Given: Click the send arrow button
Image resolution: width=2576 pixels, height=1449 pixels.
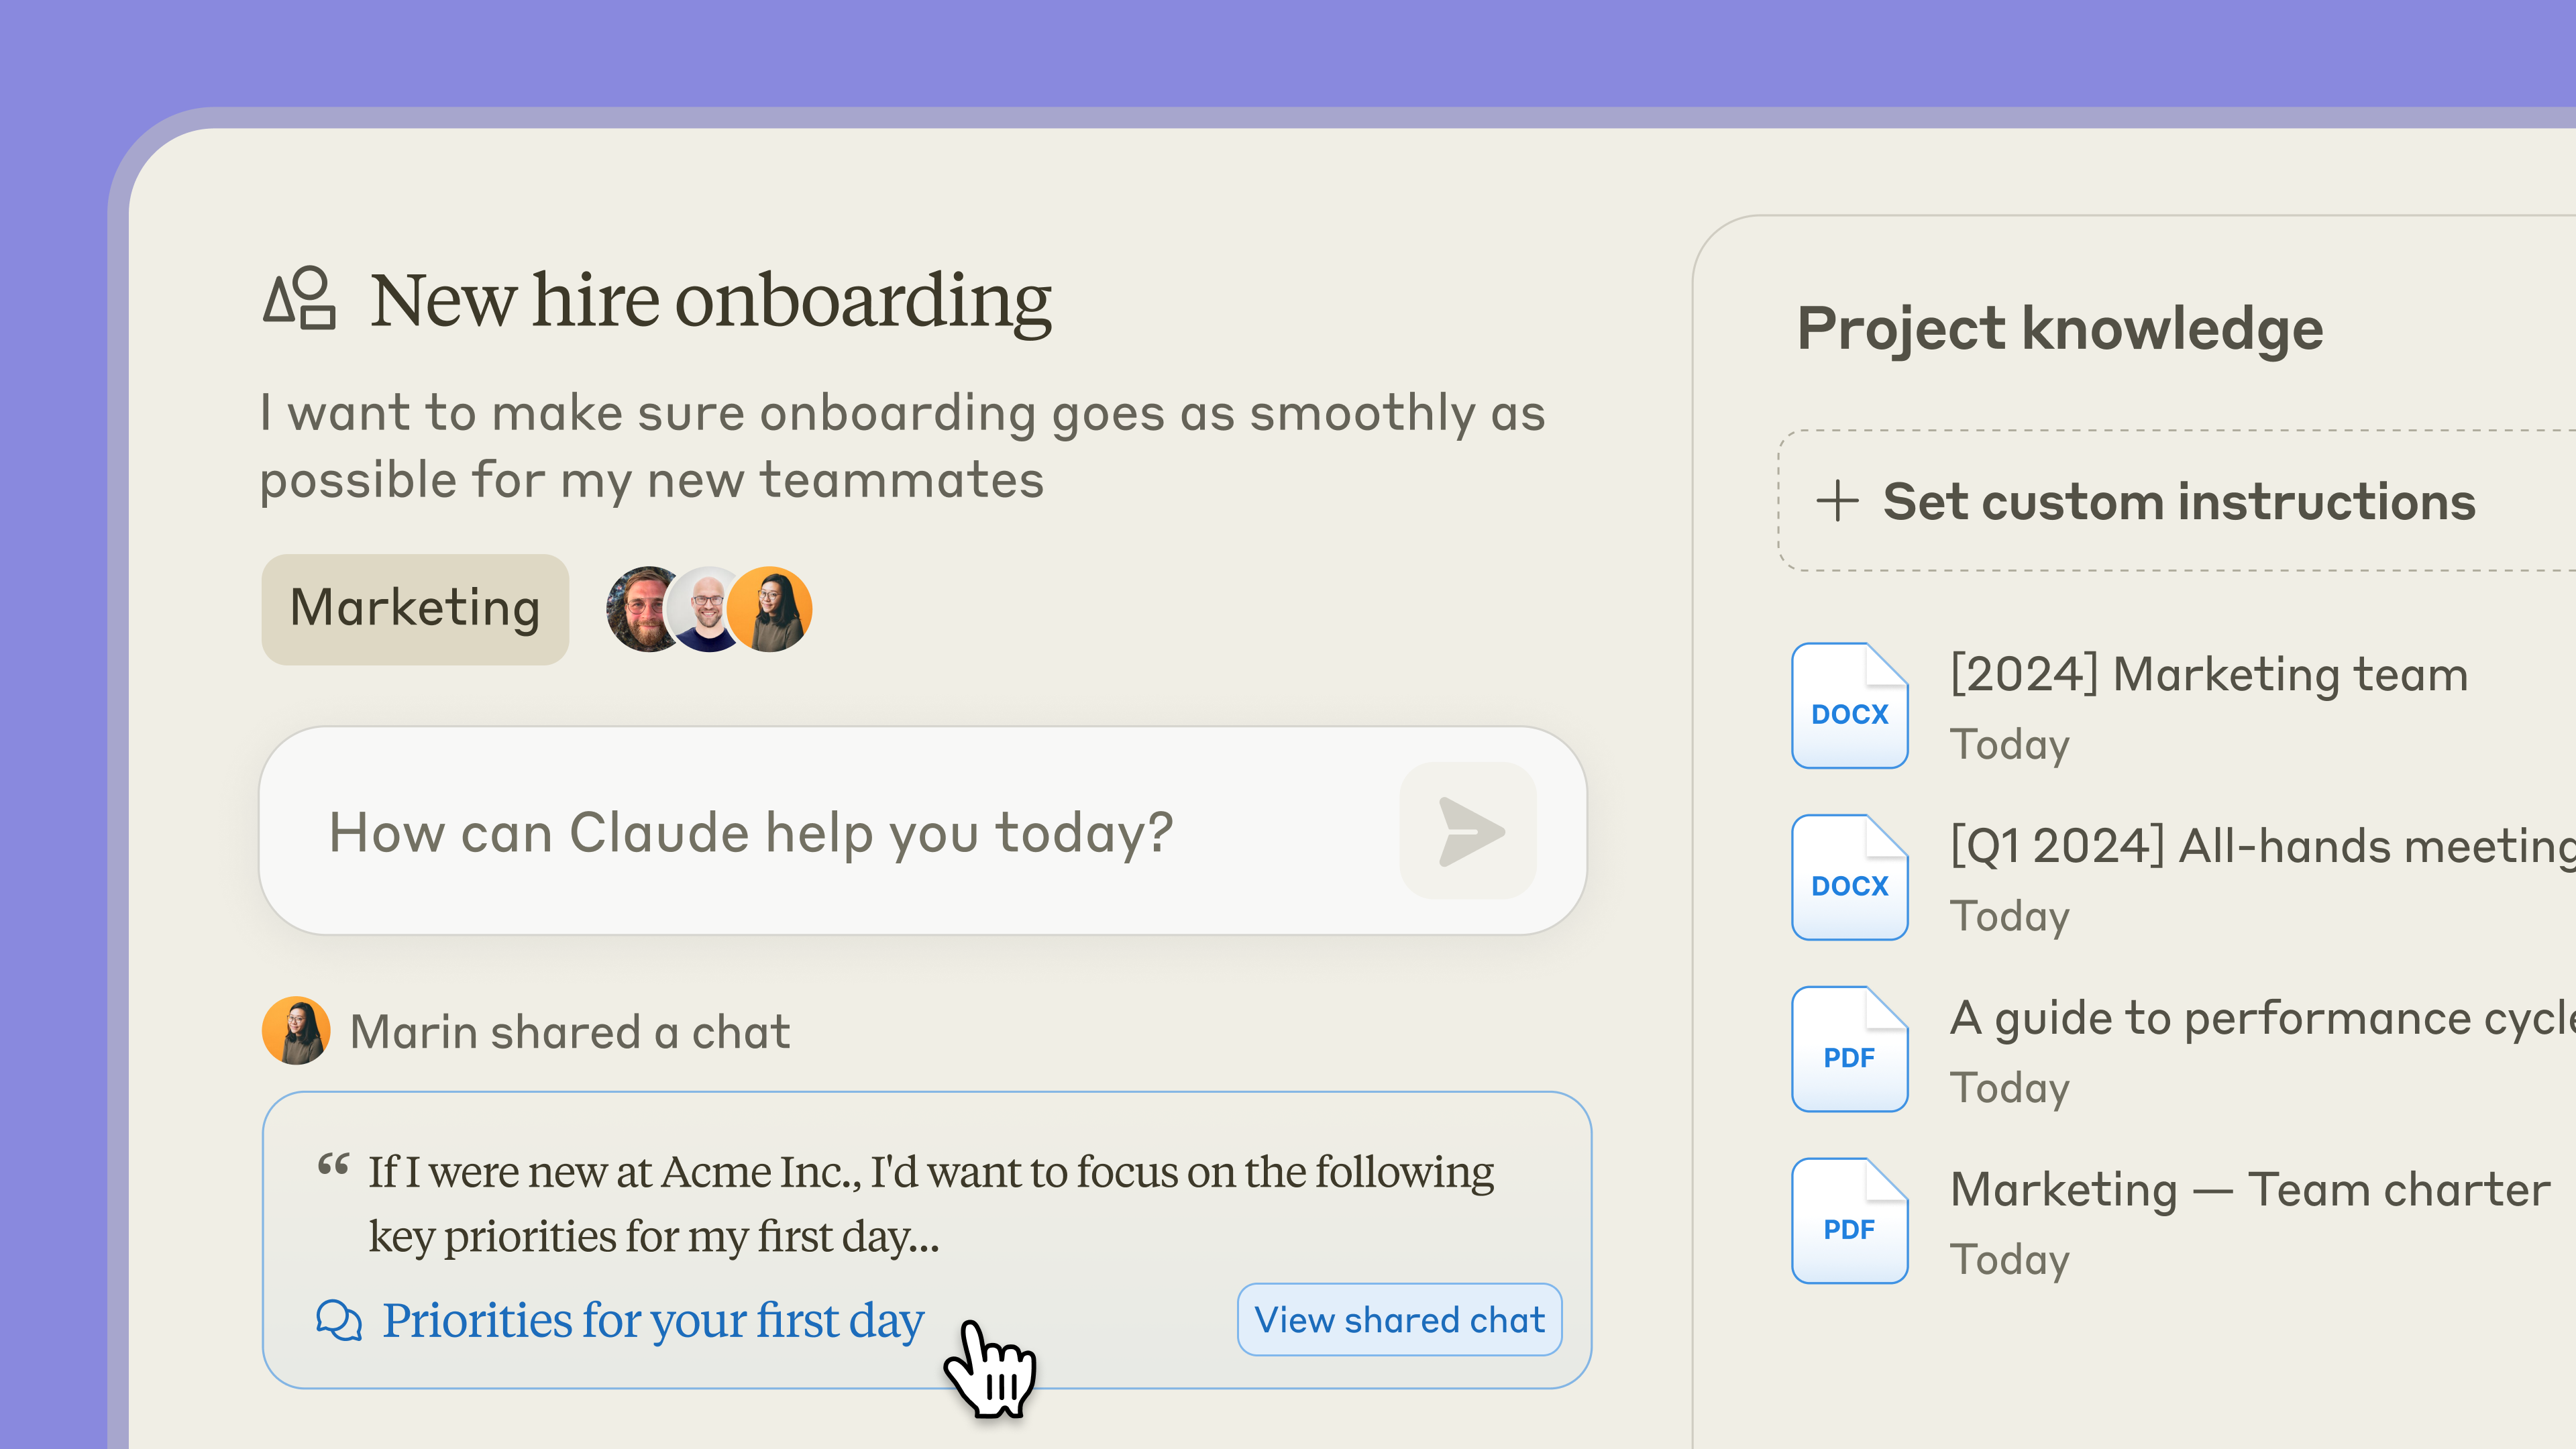Looking at the screenshot, I should [1468, 831].
